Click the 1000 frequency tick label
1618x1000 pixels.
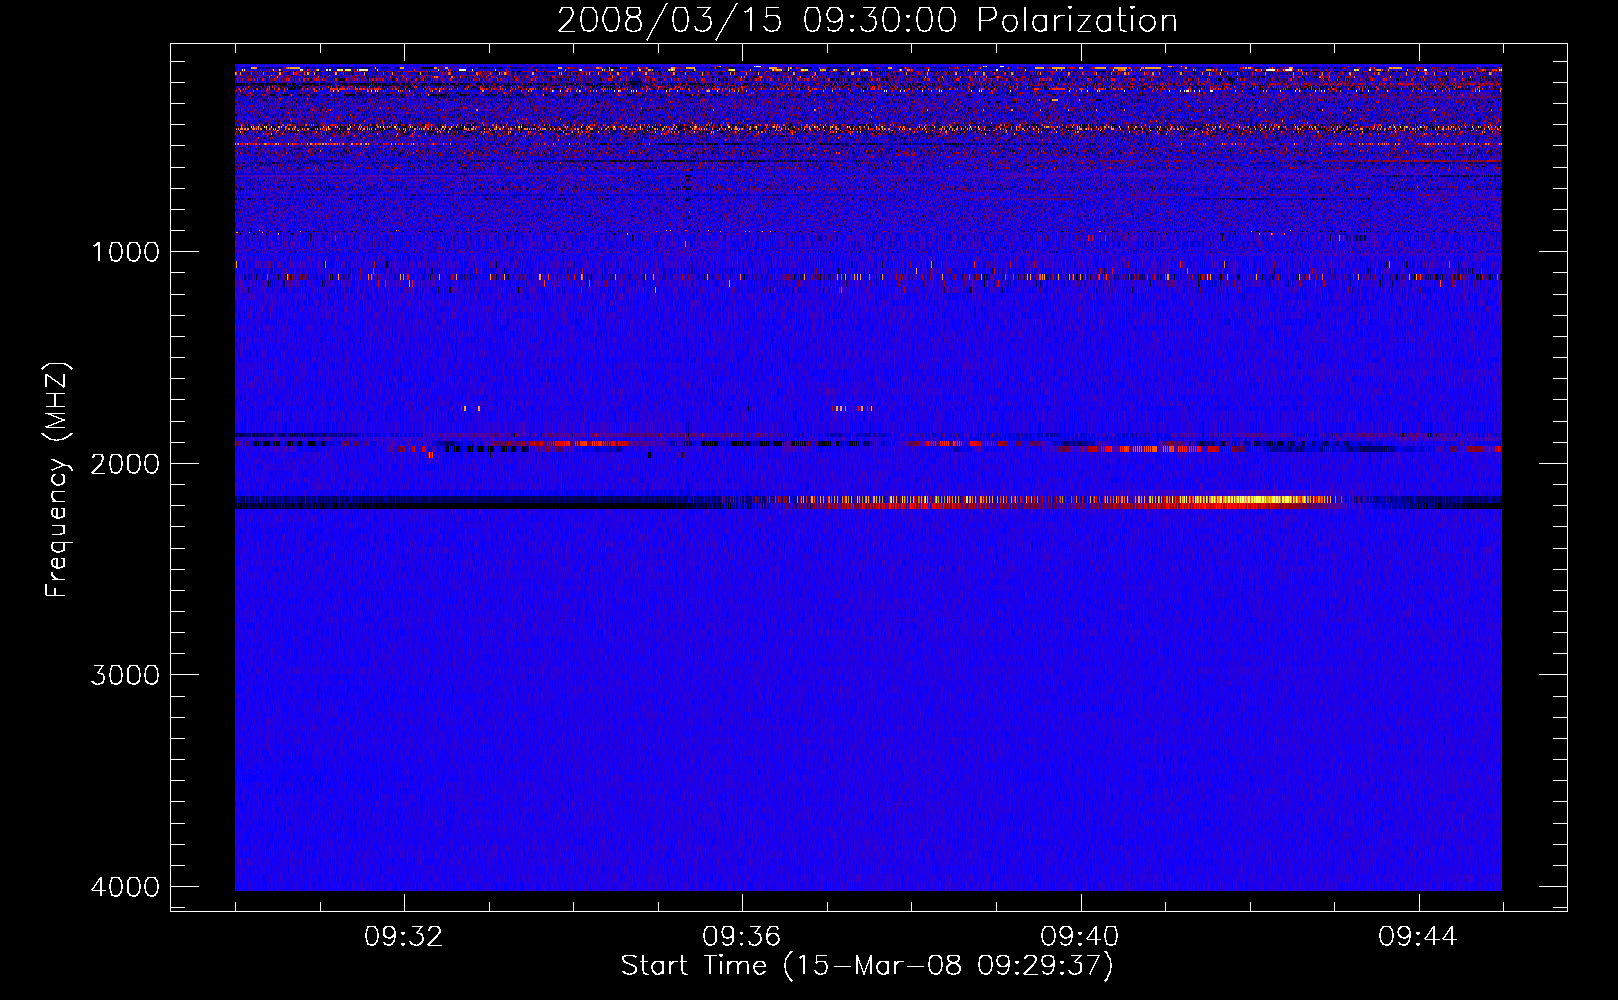coord(126,252)
